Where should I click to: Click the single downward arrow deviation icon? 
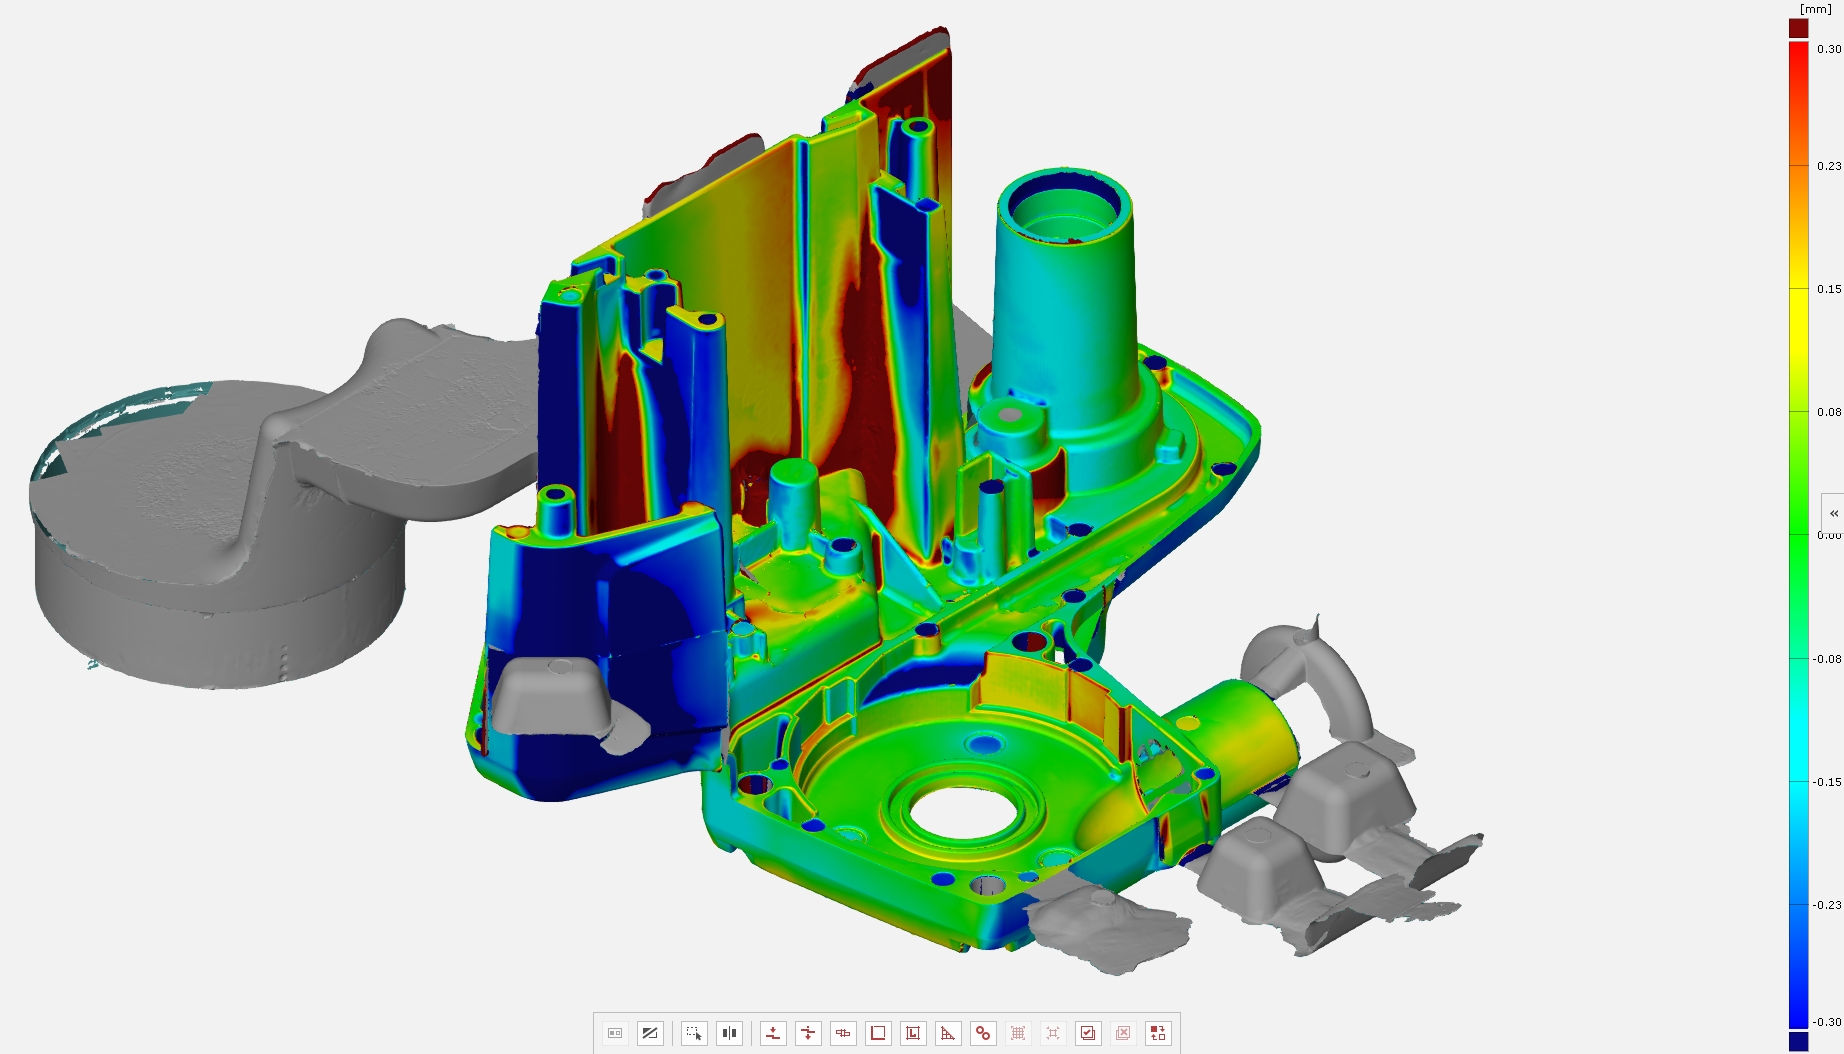773,1033
